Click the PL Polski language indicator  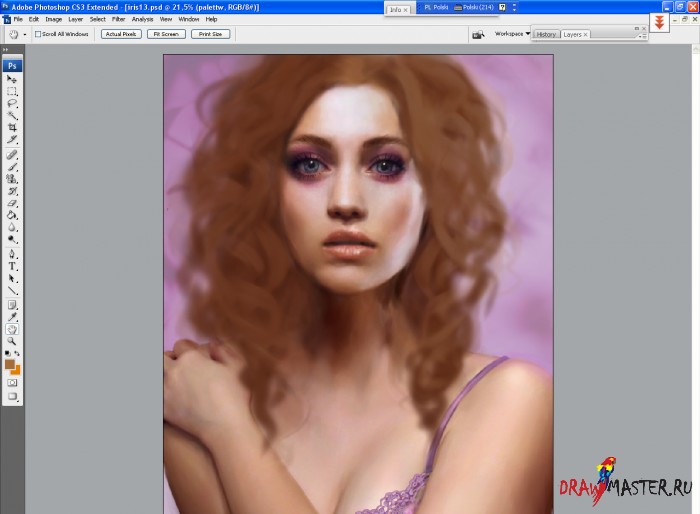point(436,7)
